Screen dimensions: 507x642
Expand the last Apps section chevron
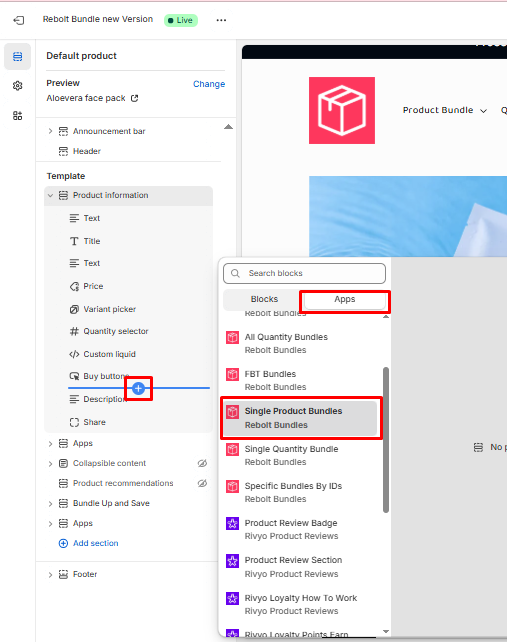50,523
